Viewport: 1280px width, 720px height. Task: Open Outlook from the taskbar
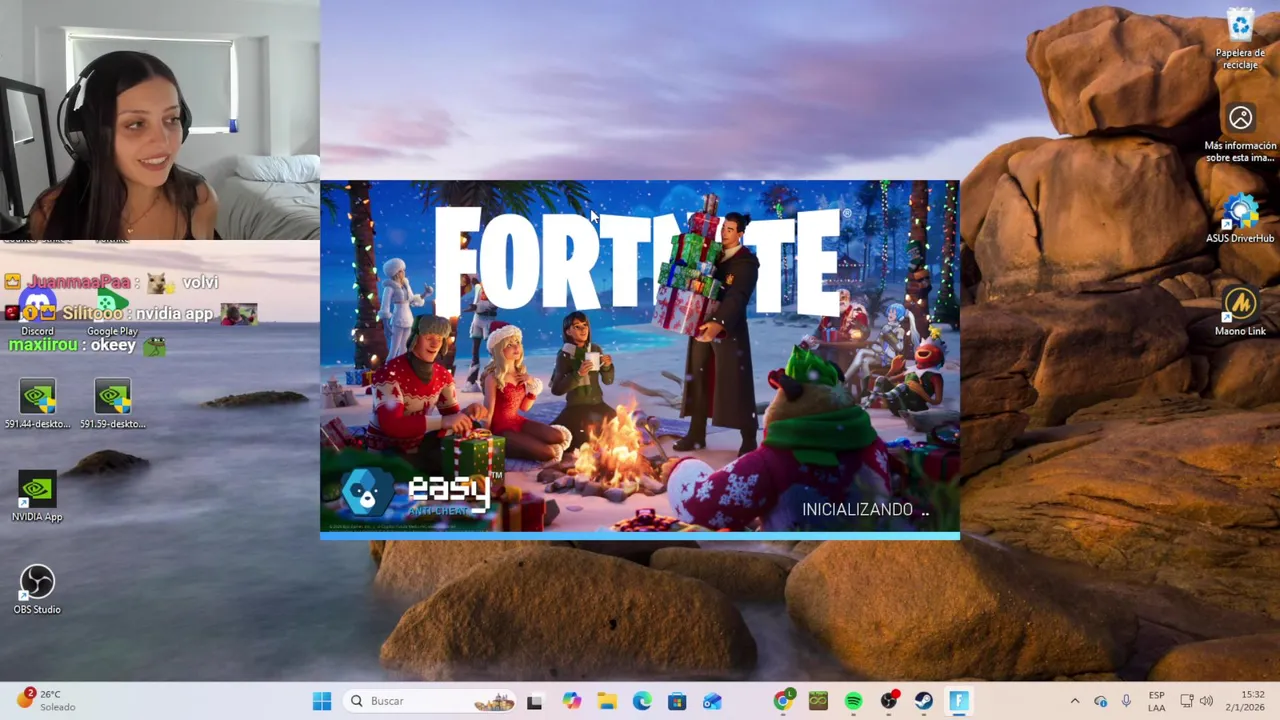tap(712, 701)
